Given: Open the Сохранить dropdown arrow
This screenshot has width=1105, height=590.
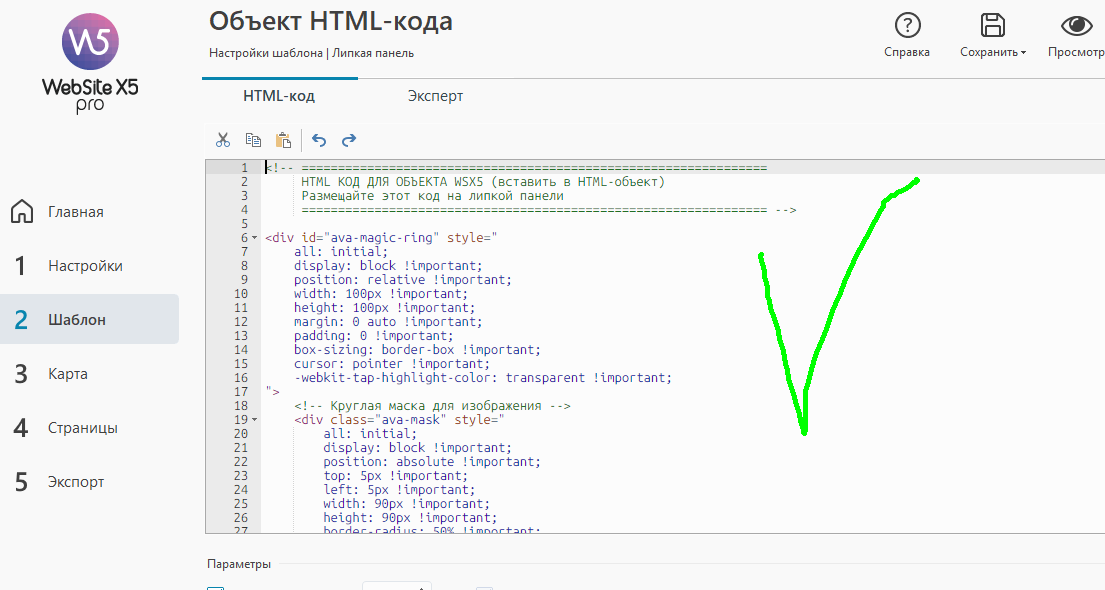Looking at the screenshot, I should [1023, 53].
